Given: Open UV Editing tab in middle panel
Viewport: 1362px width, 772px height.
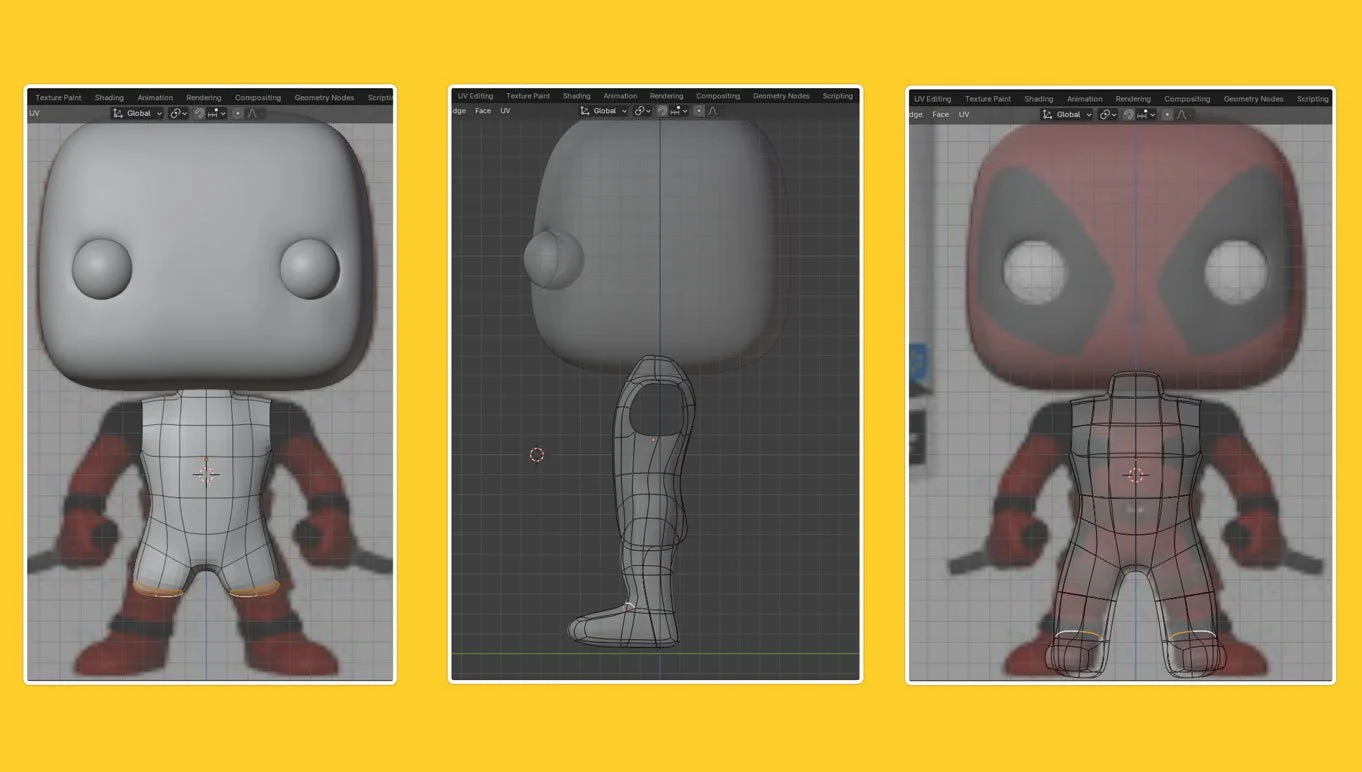Looking at the screenshot, I should [x=476, y=96].
